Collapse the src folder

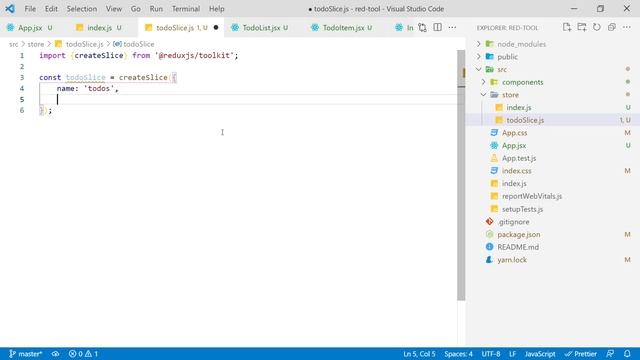tap(502, 69)
